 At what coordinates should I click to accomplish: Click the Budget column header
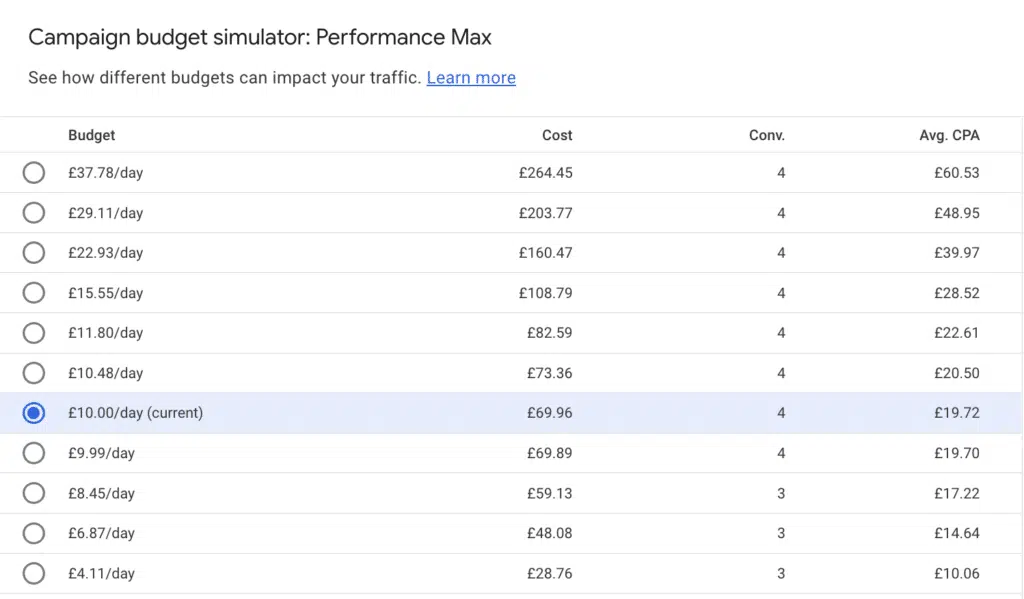(91, 135)
